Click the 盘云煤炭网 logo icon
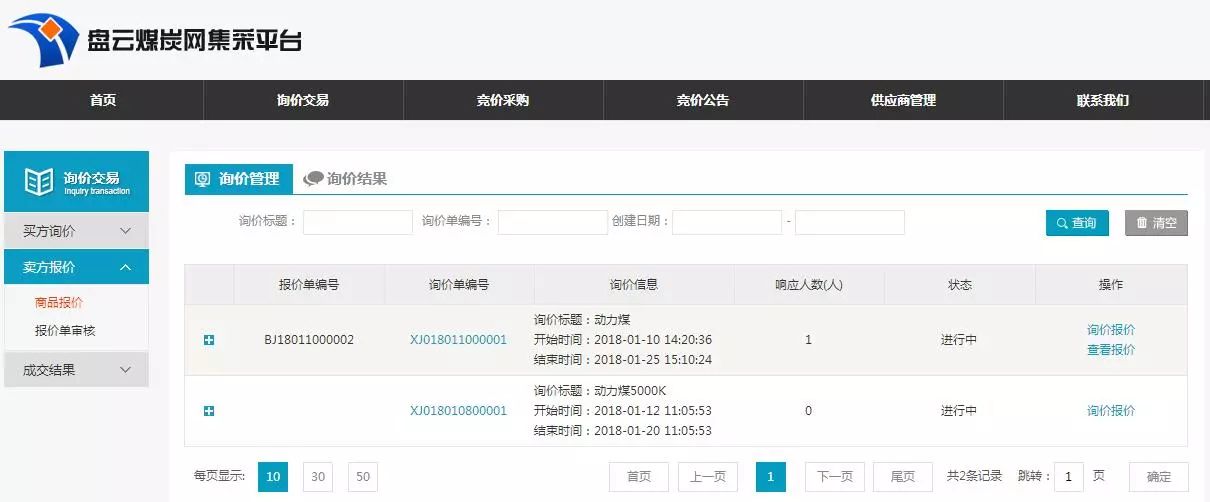The width and height of the screenshot is (1210, 502). 43,40
